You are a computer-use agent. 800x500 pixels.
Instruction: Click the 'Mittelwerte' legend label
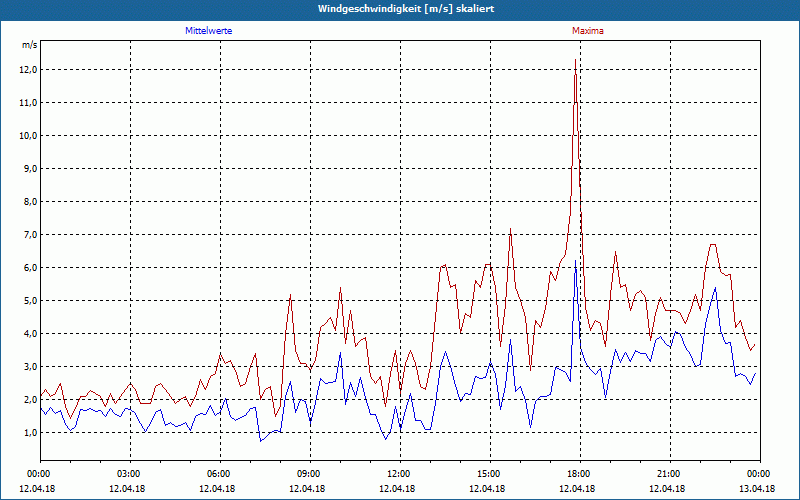click(x=208, y=31)
